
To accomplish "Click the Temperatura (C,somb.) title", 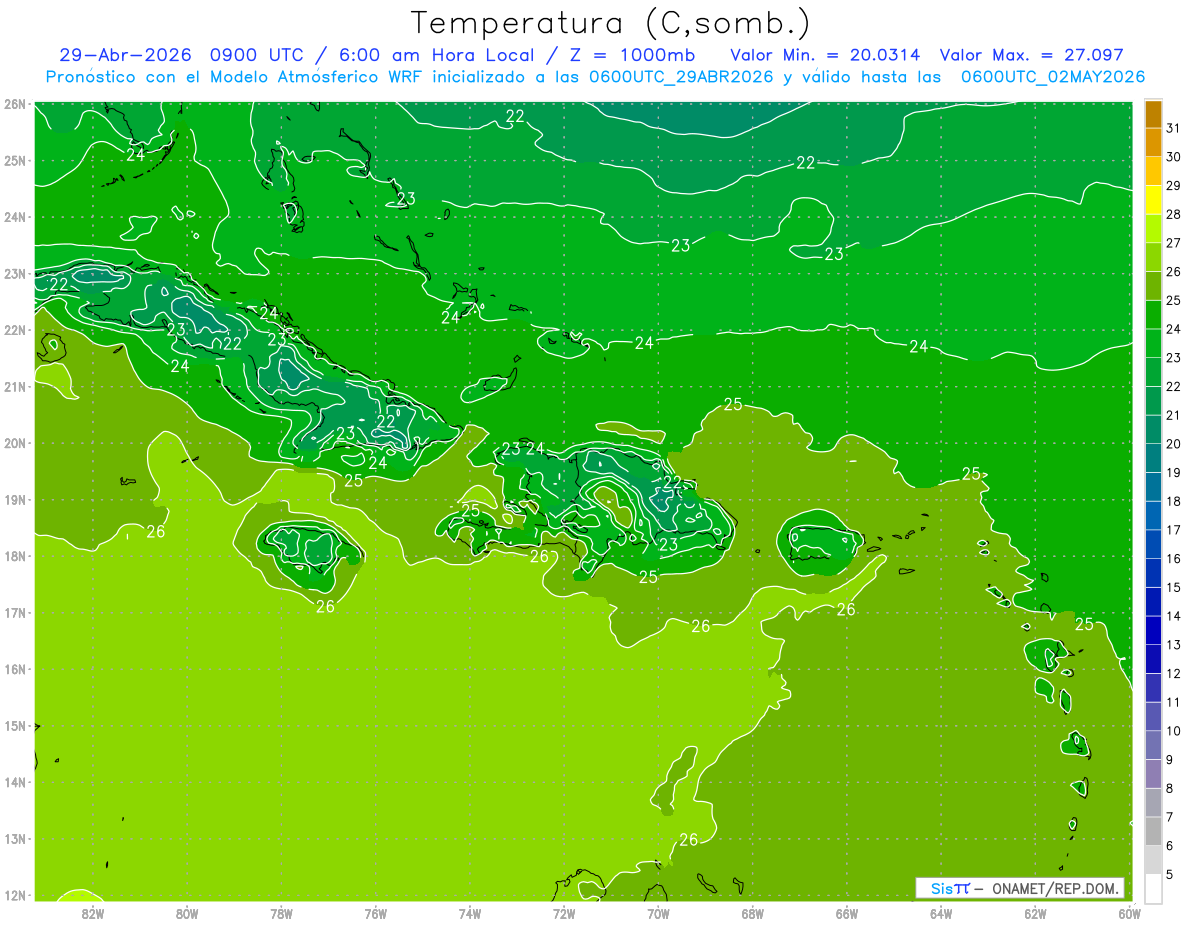I will tap(611, 23).
